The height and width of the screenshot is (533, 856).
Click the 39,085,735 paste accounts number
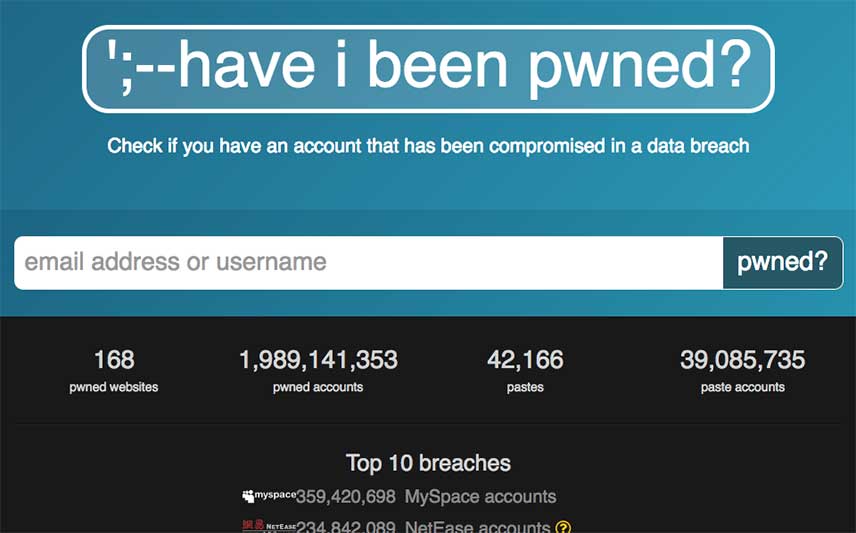tap(742, 360)
